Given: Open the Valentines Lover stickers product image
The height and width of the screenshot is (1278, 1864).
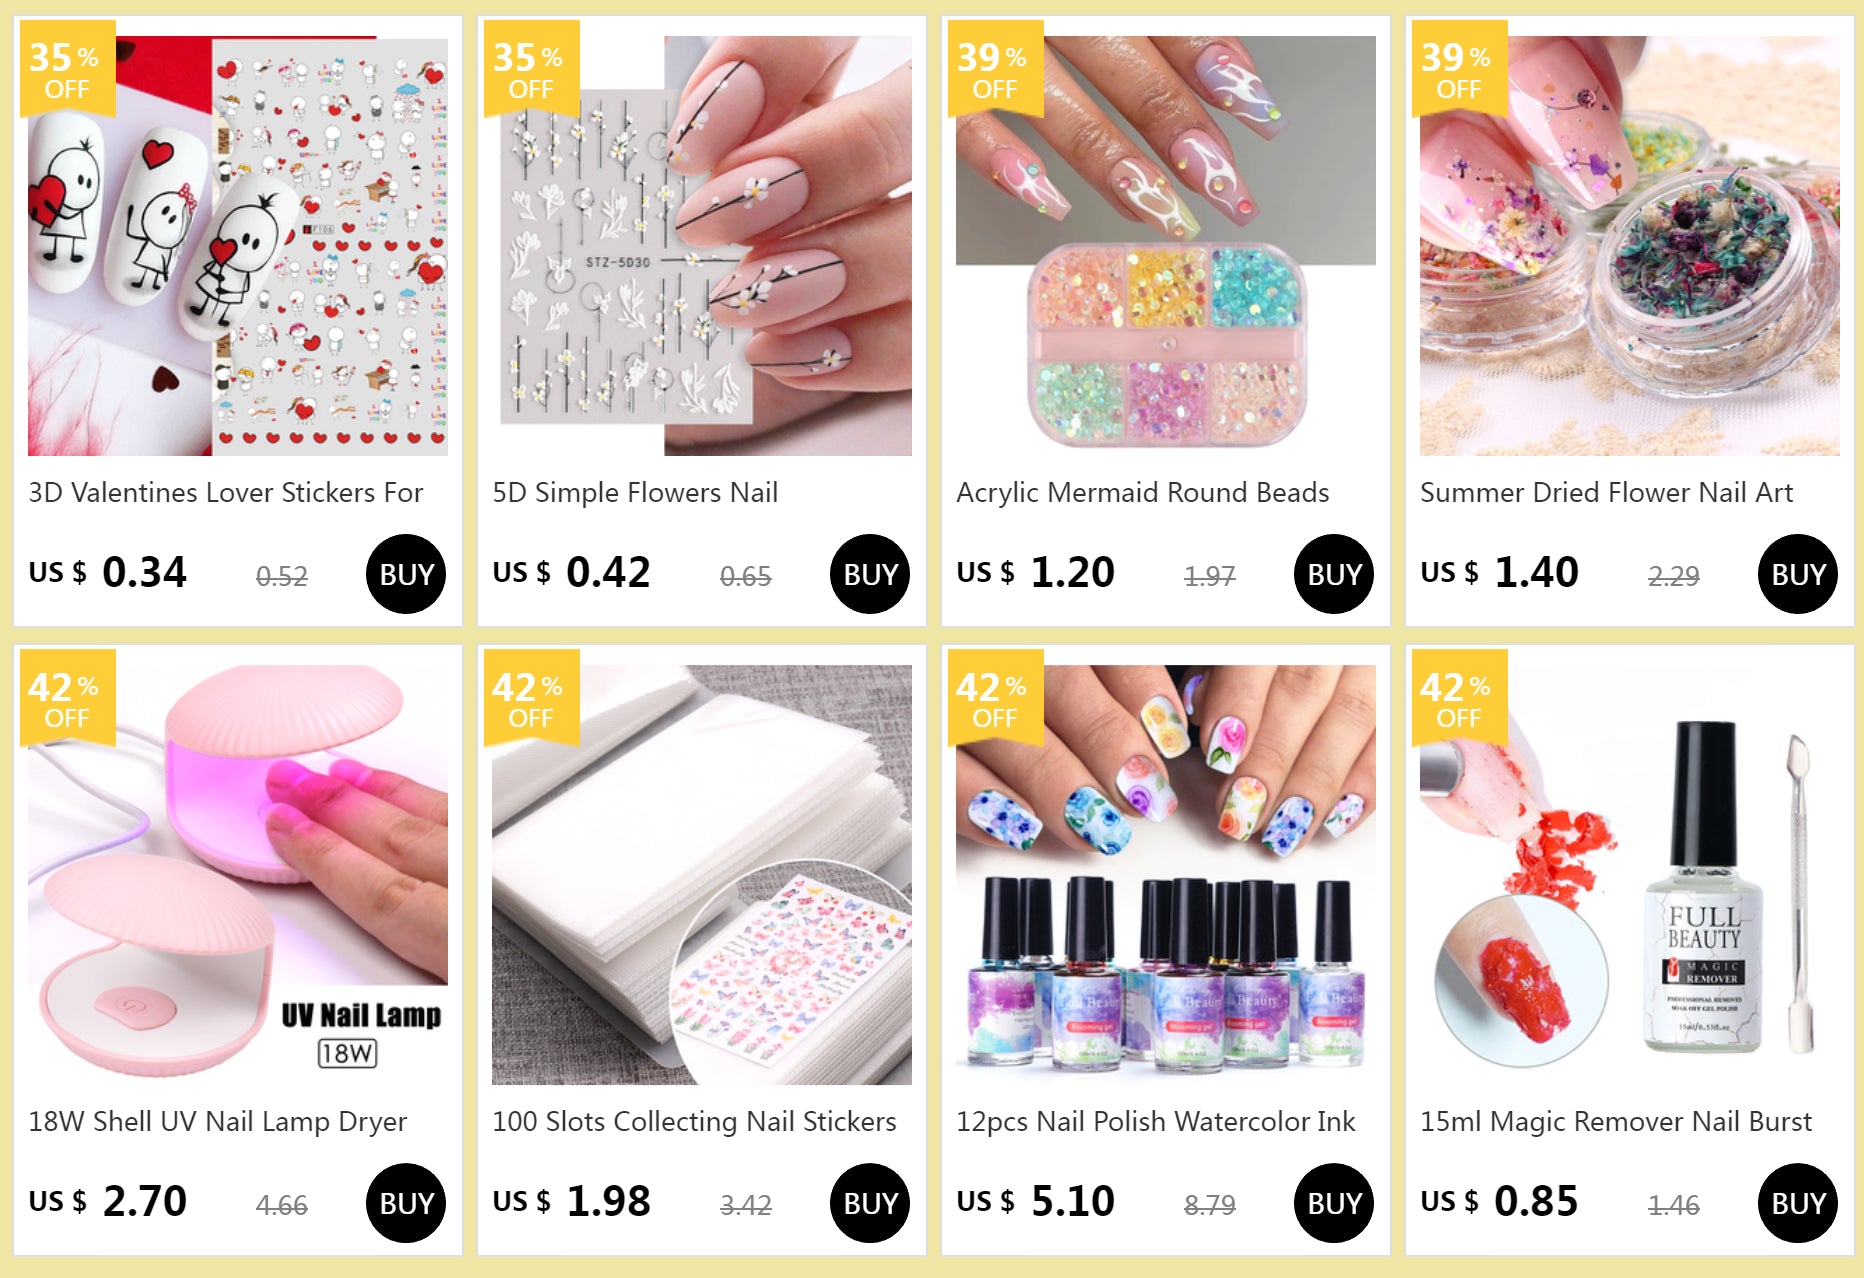Looking at the screenshot, I should (238, 246).
